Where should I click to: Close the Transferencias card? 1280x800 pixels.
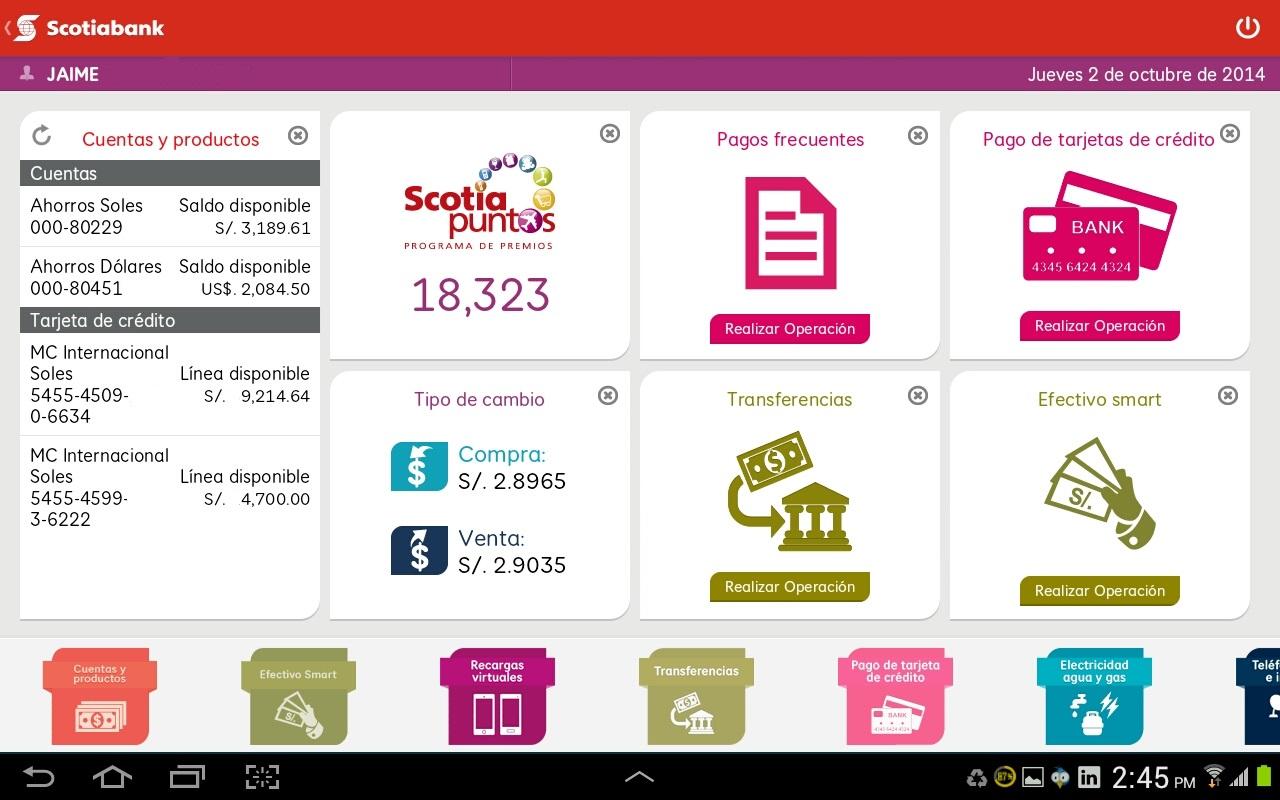[918, 395]
